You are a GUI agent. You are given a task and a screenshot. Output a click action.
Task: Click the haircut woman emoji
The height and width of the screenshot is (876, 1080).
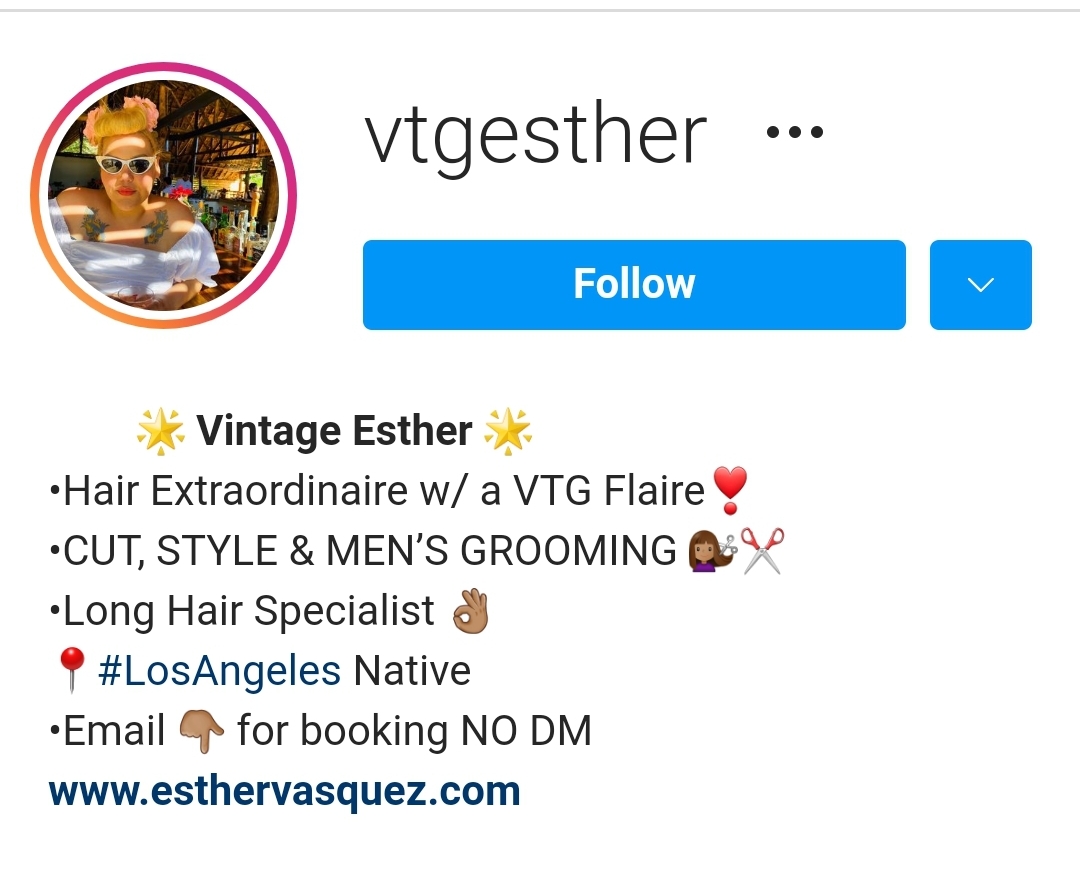[x=712, y=551]
